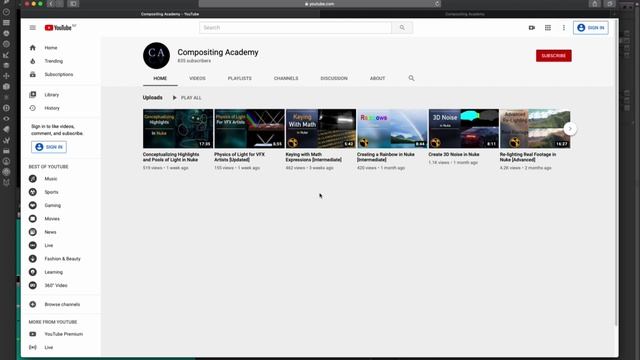Click the magnifier search button

click(x=402, y=28)
